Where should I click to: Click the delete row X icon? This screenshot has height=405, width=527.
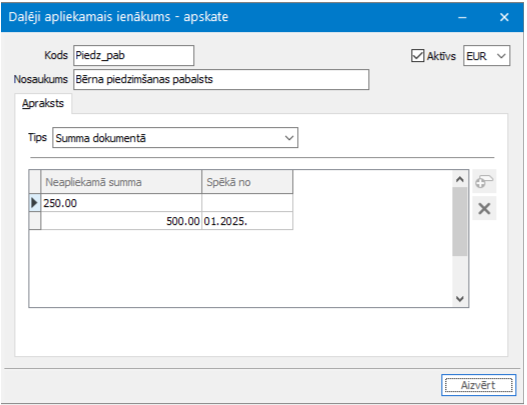pos(484,209)
